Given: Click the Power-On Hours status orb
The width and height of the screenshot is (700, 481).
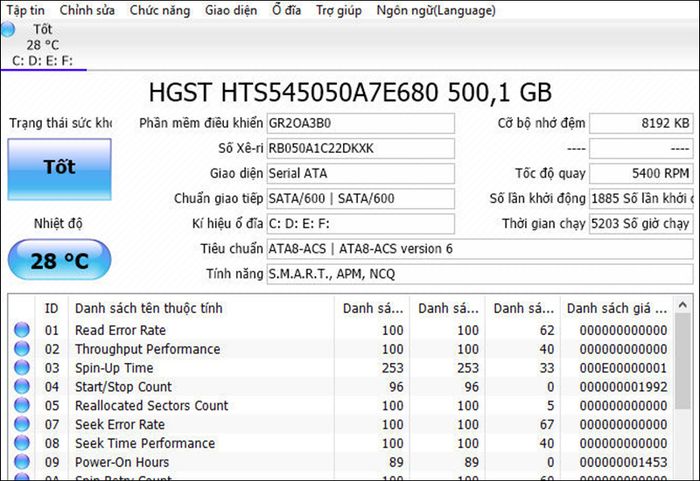Looking at the screenshot, I should [x=22, y=463].
